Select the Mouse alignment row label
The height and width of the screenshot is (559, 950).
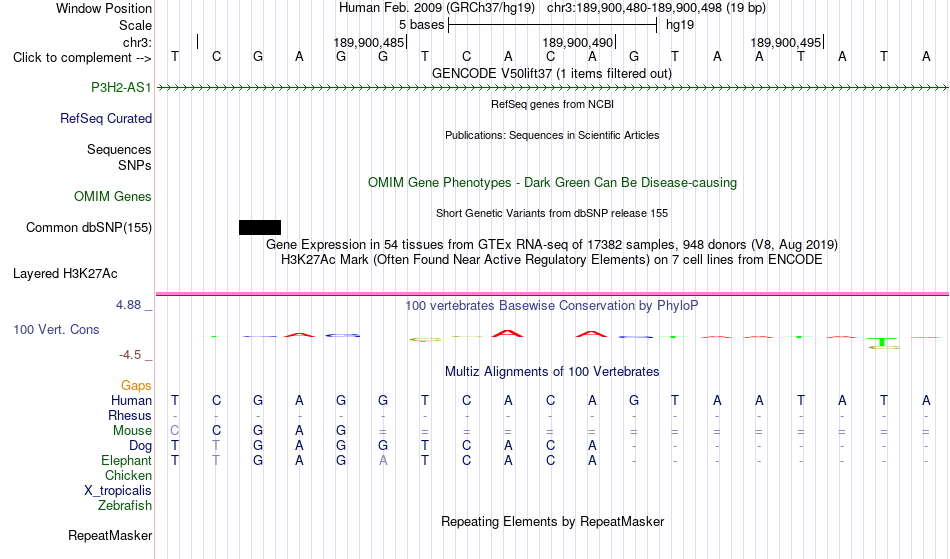click(x=132, y=431)
